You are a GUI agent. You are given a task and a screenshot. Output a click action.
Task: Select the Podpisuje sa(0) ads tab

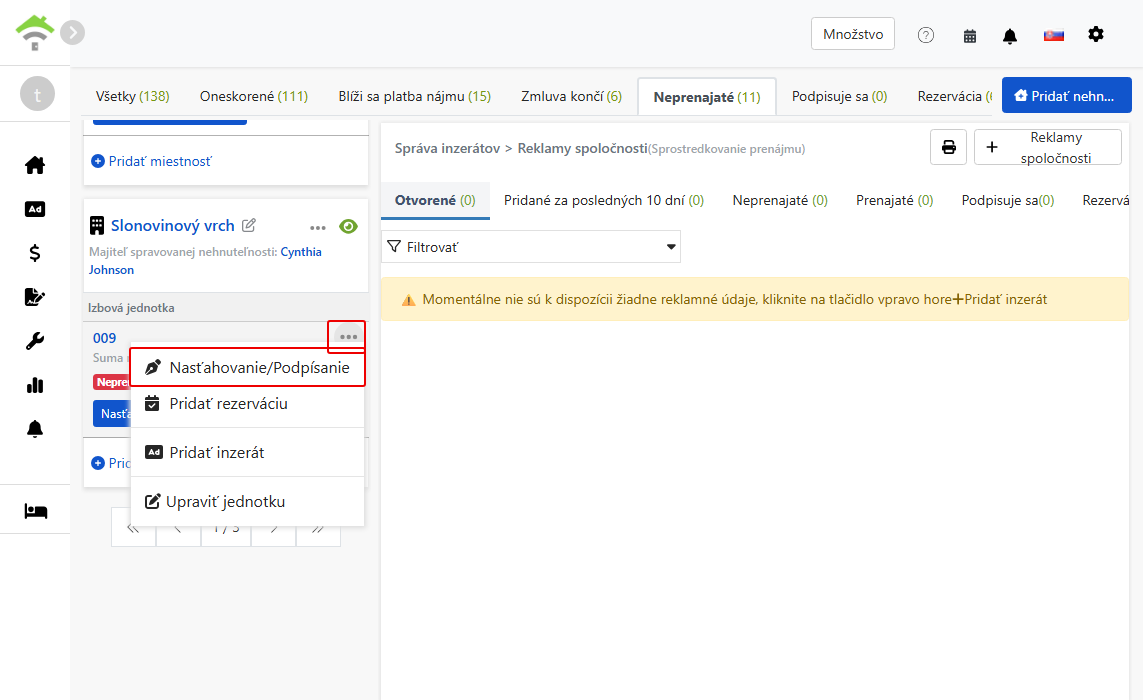[x=1007, y=200]
